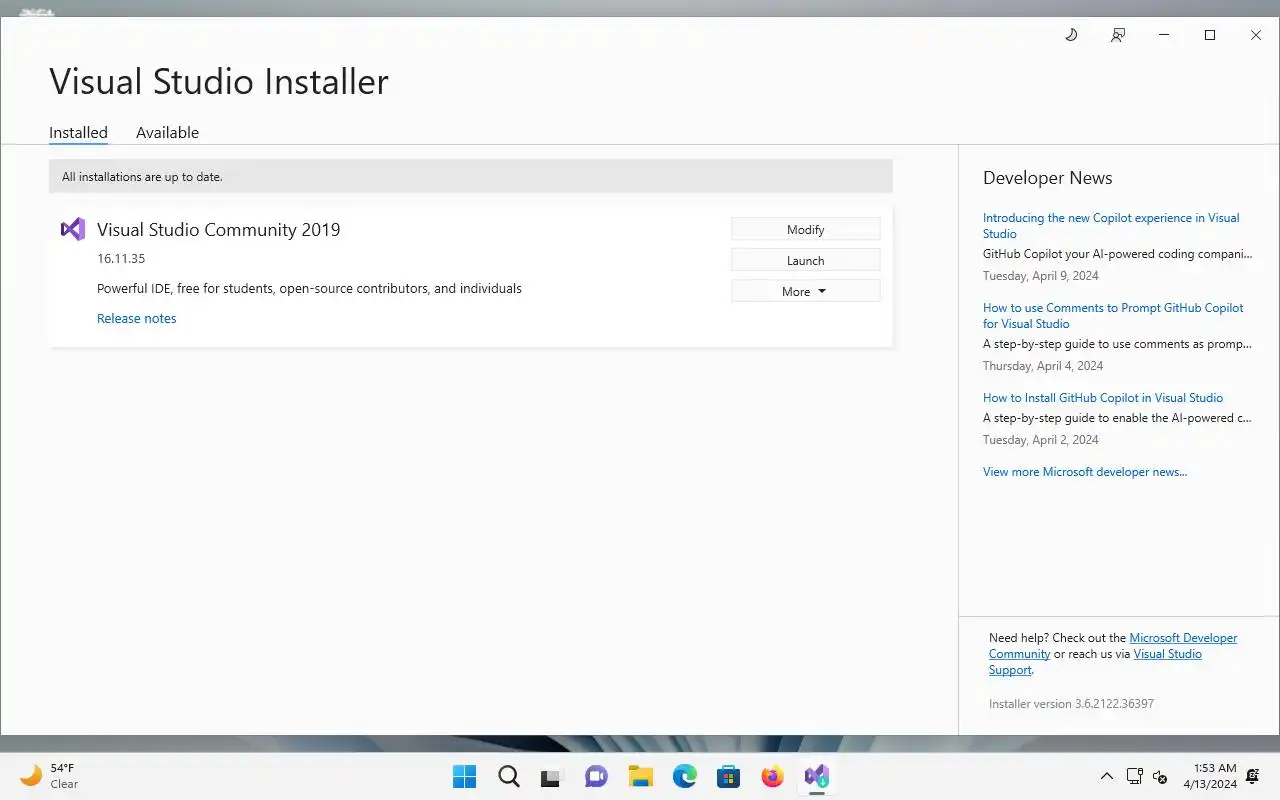Click the Developer News heading
This screenshot has width=1280, height=800.
(x=1047, y=177)
